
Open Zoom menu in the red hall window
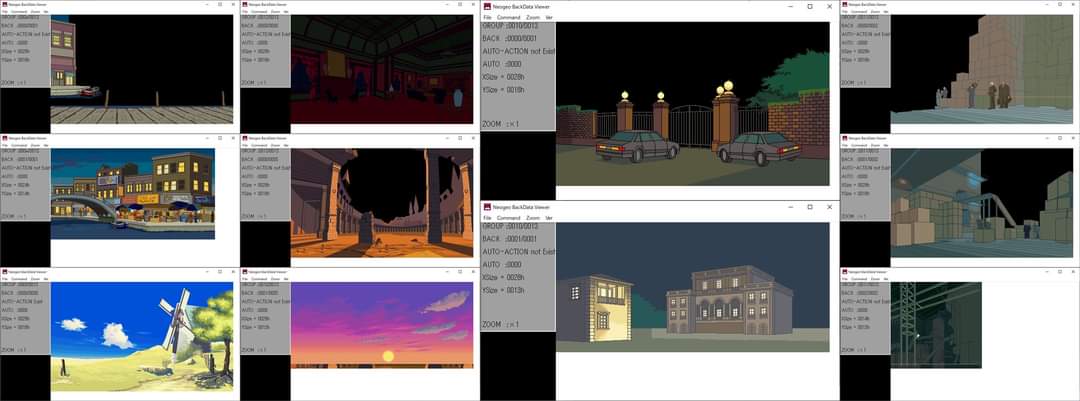pyautogui.click(x=275, y=11)
